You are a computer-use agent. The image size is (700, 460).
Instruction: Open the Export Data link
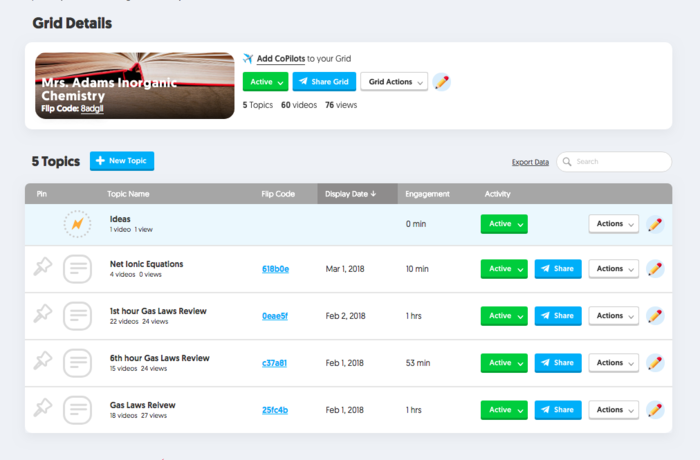tap(530, 162)
